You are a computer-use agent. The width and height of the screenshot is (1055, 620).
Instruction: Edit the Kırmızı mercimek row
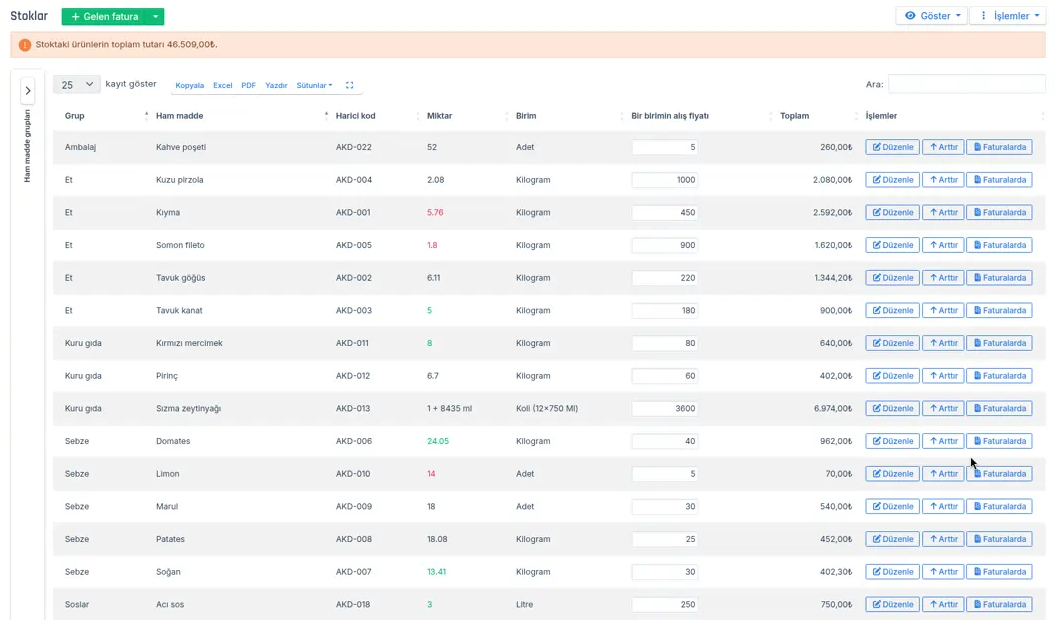[892, 343]
